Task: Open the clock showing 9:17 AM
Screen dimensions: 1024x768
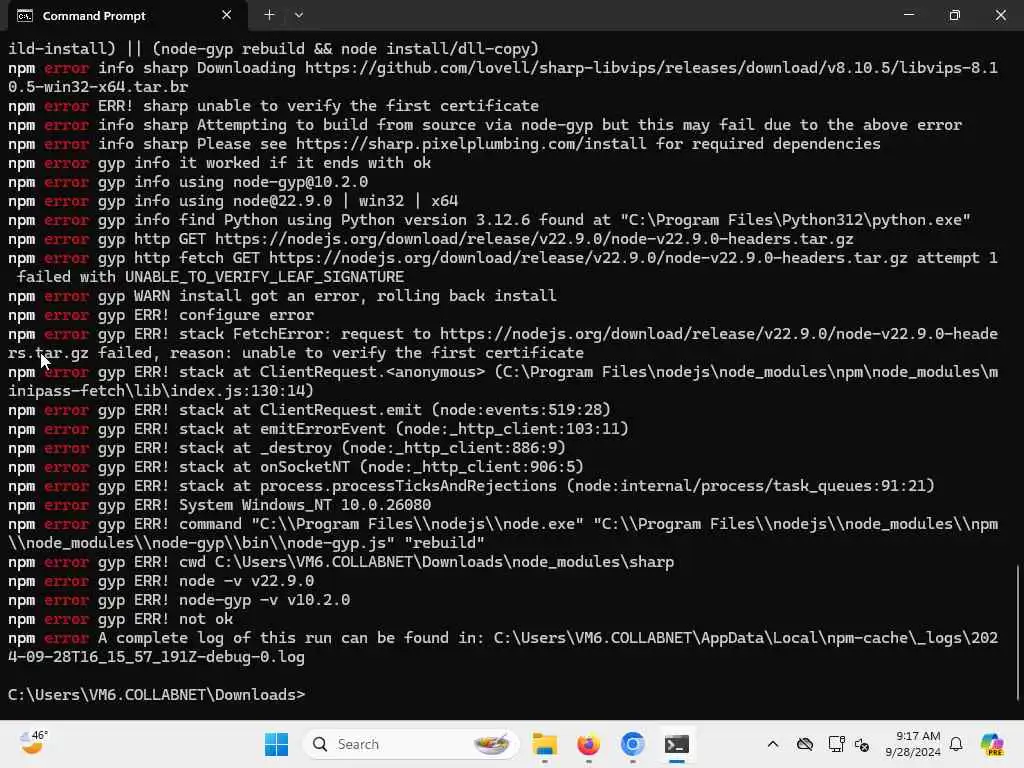Action: pos(913,744)
